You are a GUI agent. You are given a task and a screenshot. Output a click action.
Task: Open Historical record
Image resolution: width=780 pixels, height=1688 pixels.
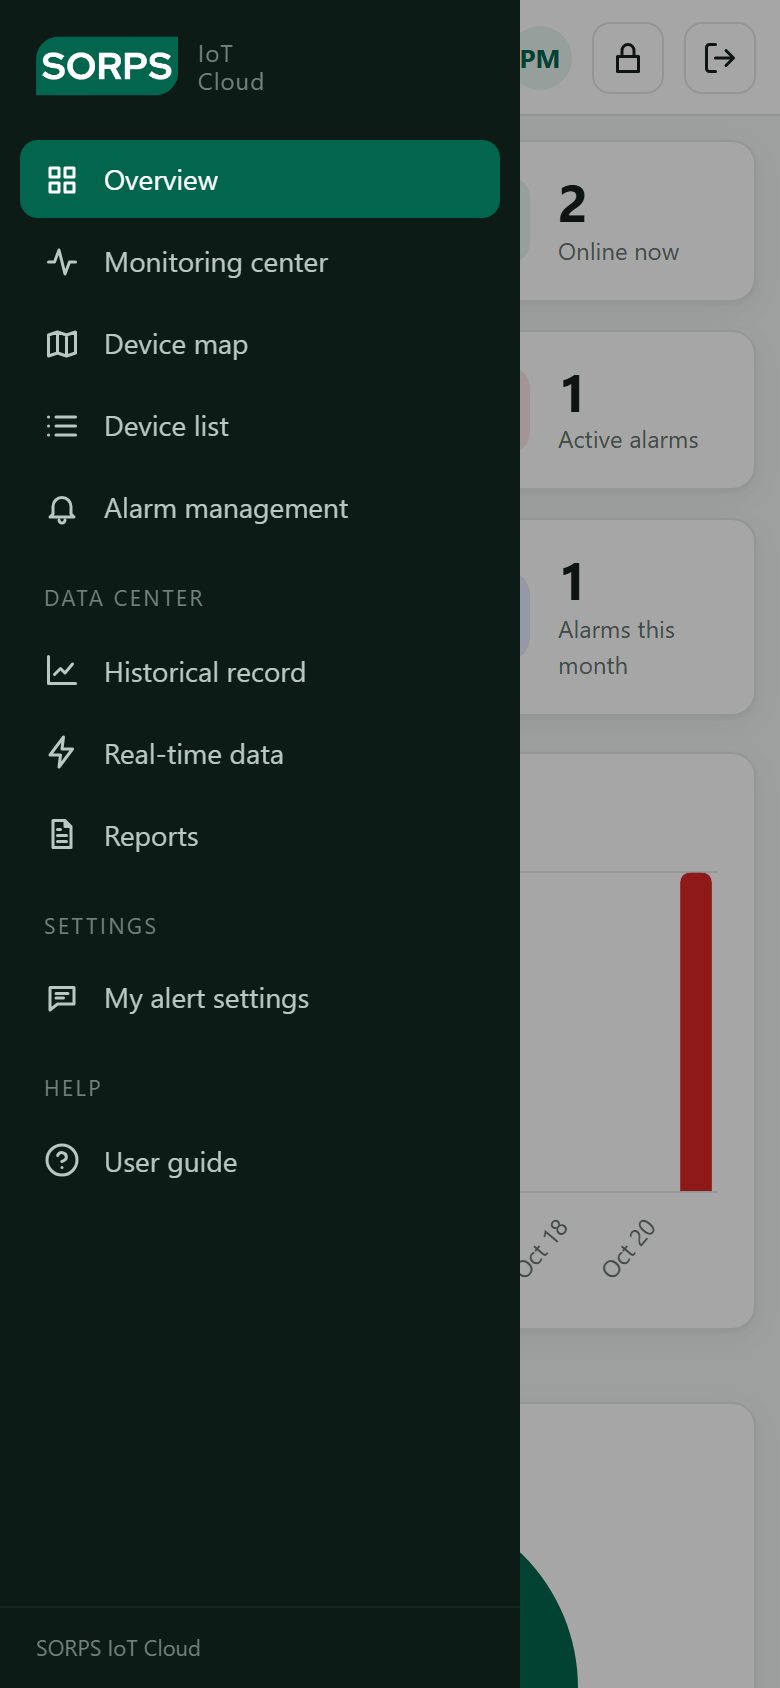[260, 672]
